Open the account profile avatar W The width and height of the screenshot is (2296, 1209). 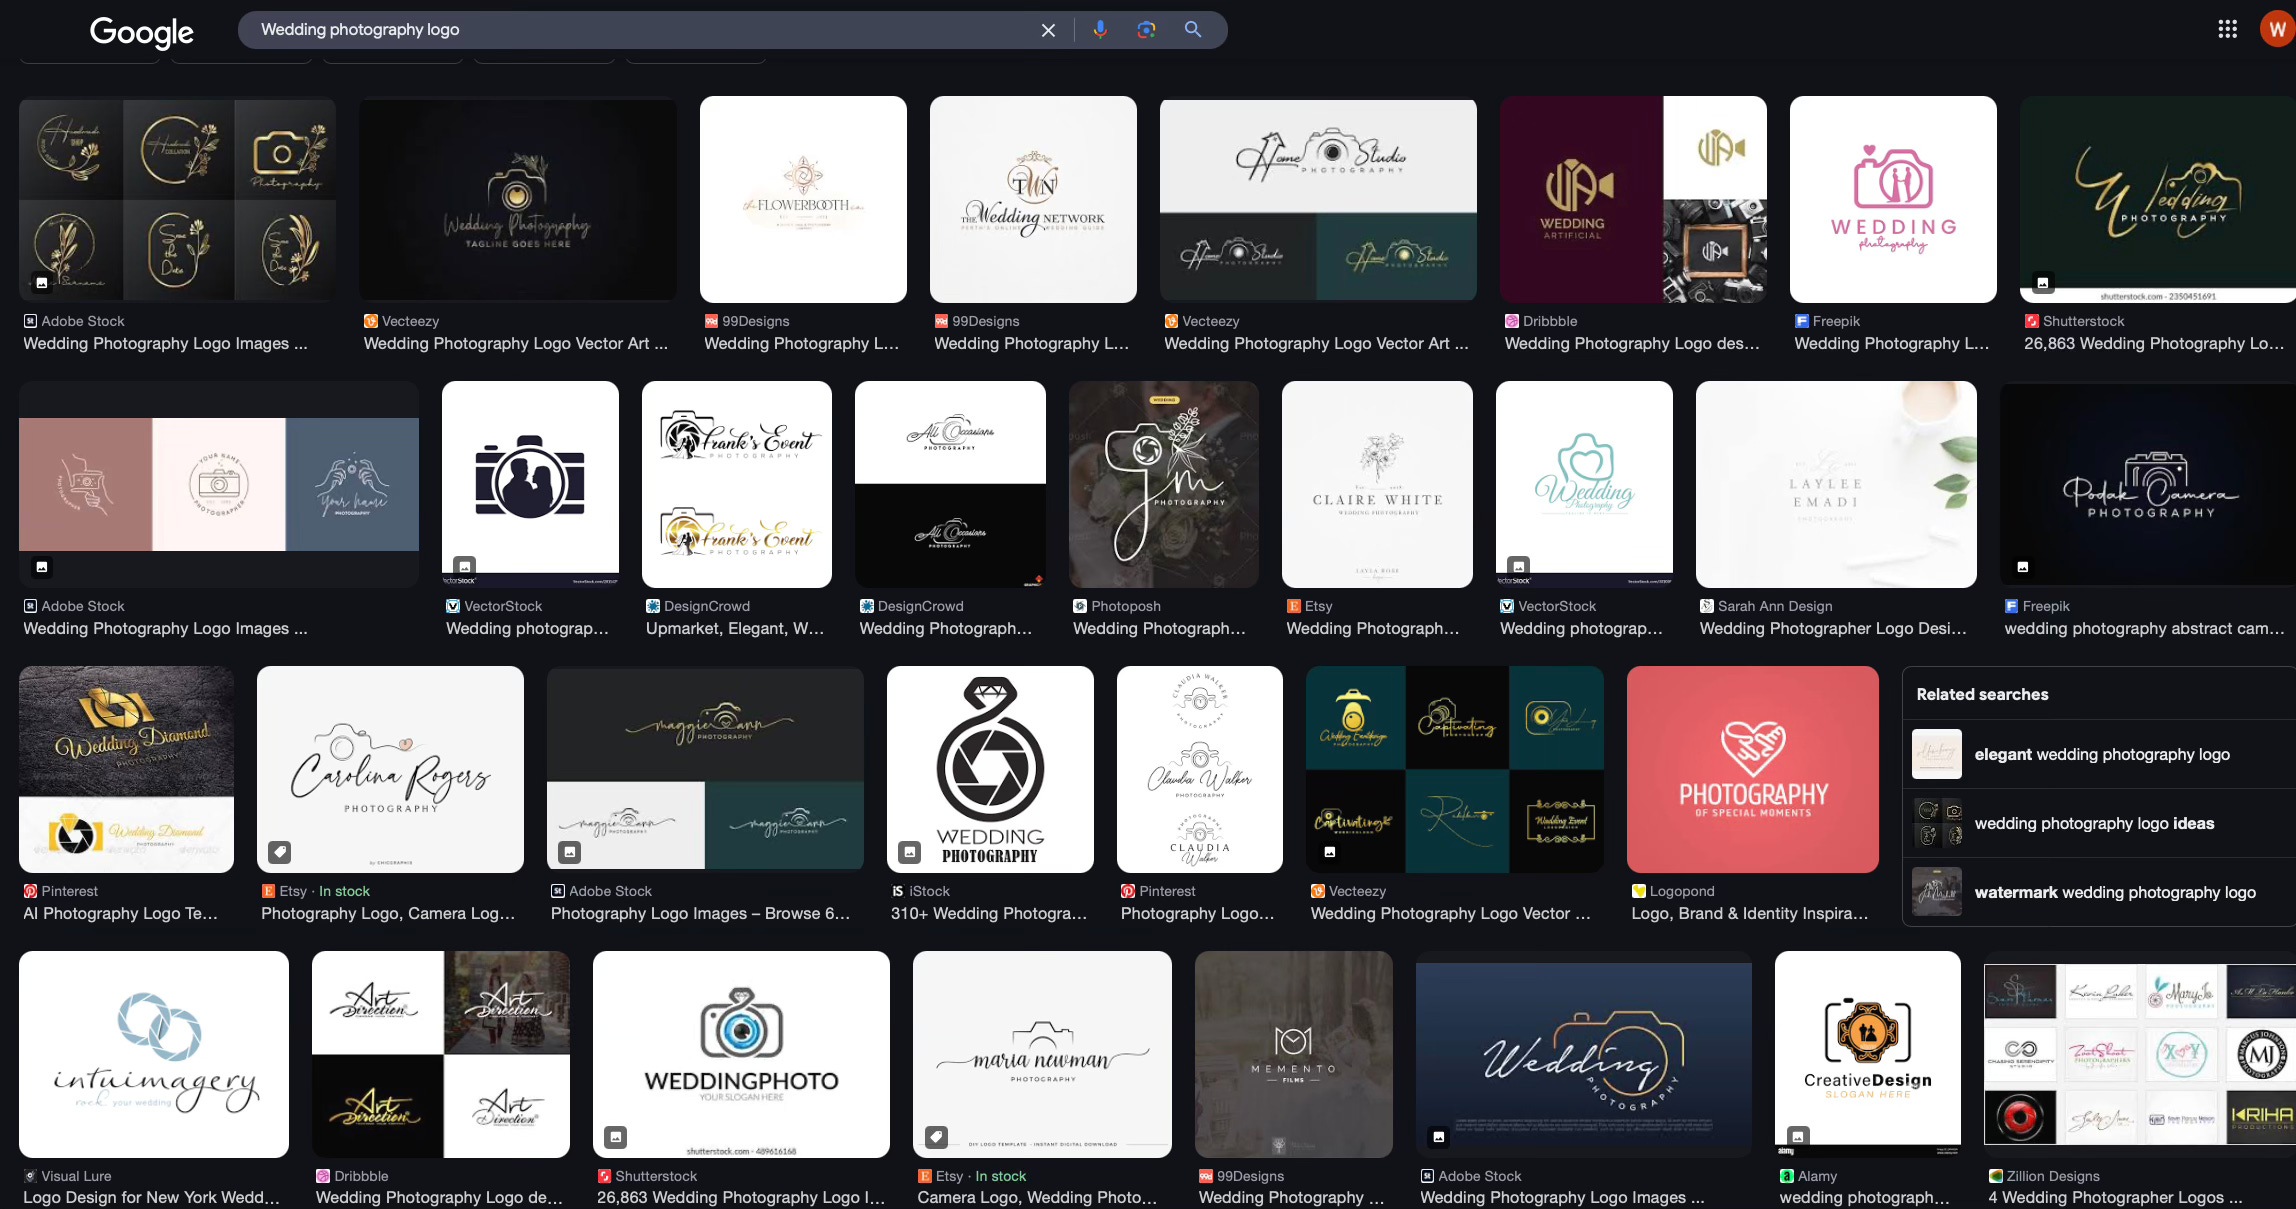(2277, 29)
